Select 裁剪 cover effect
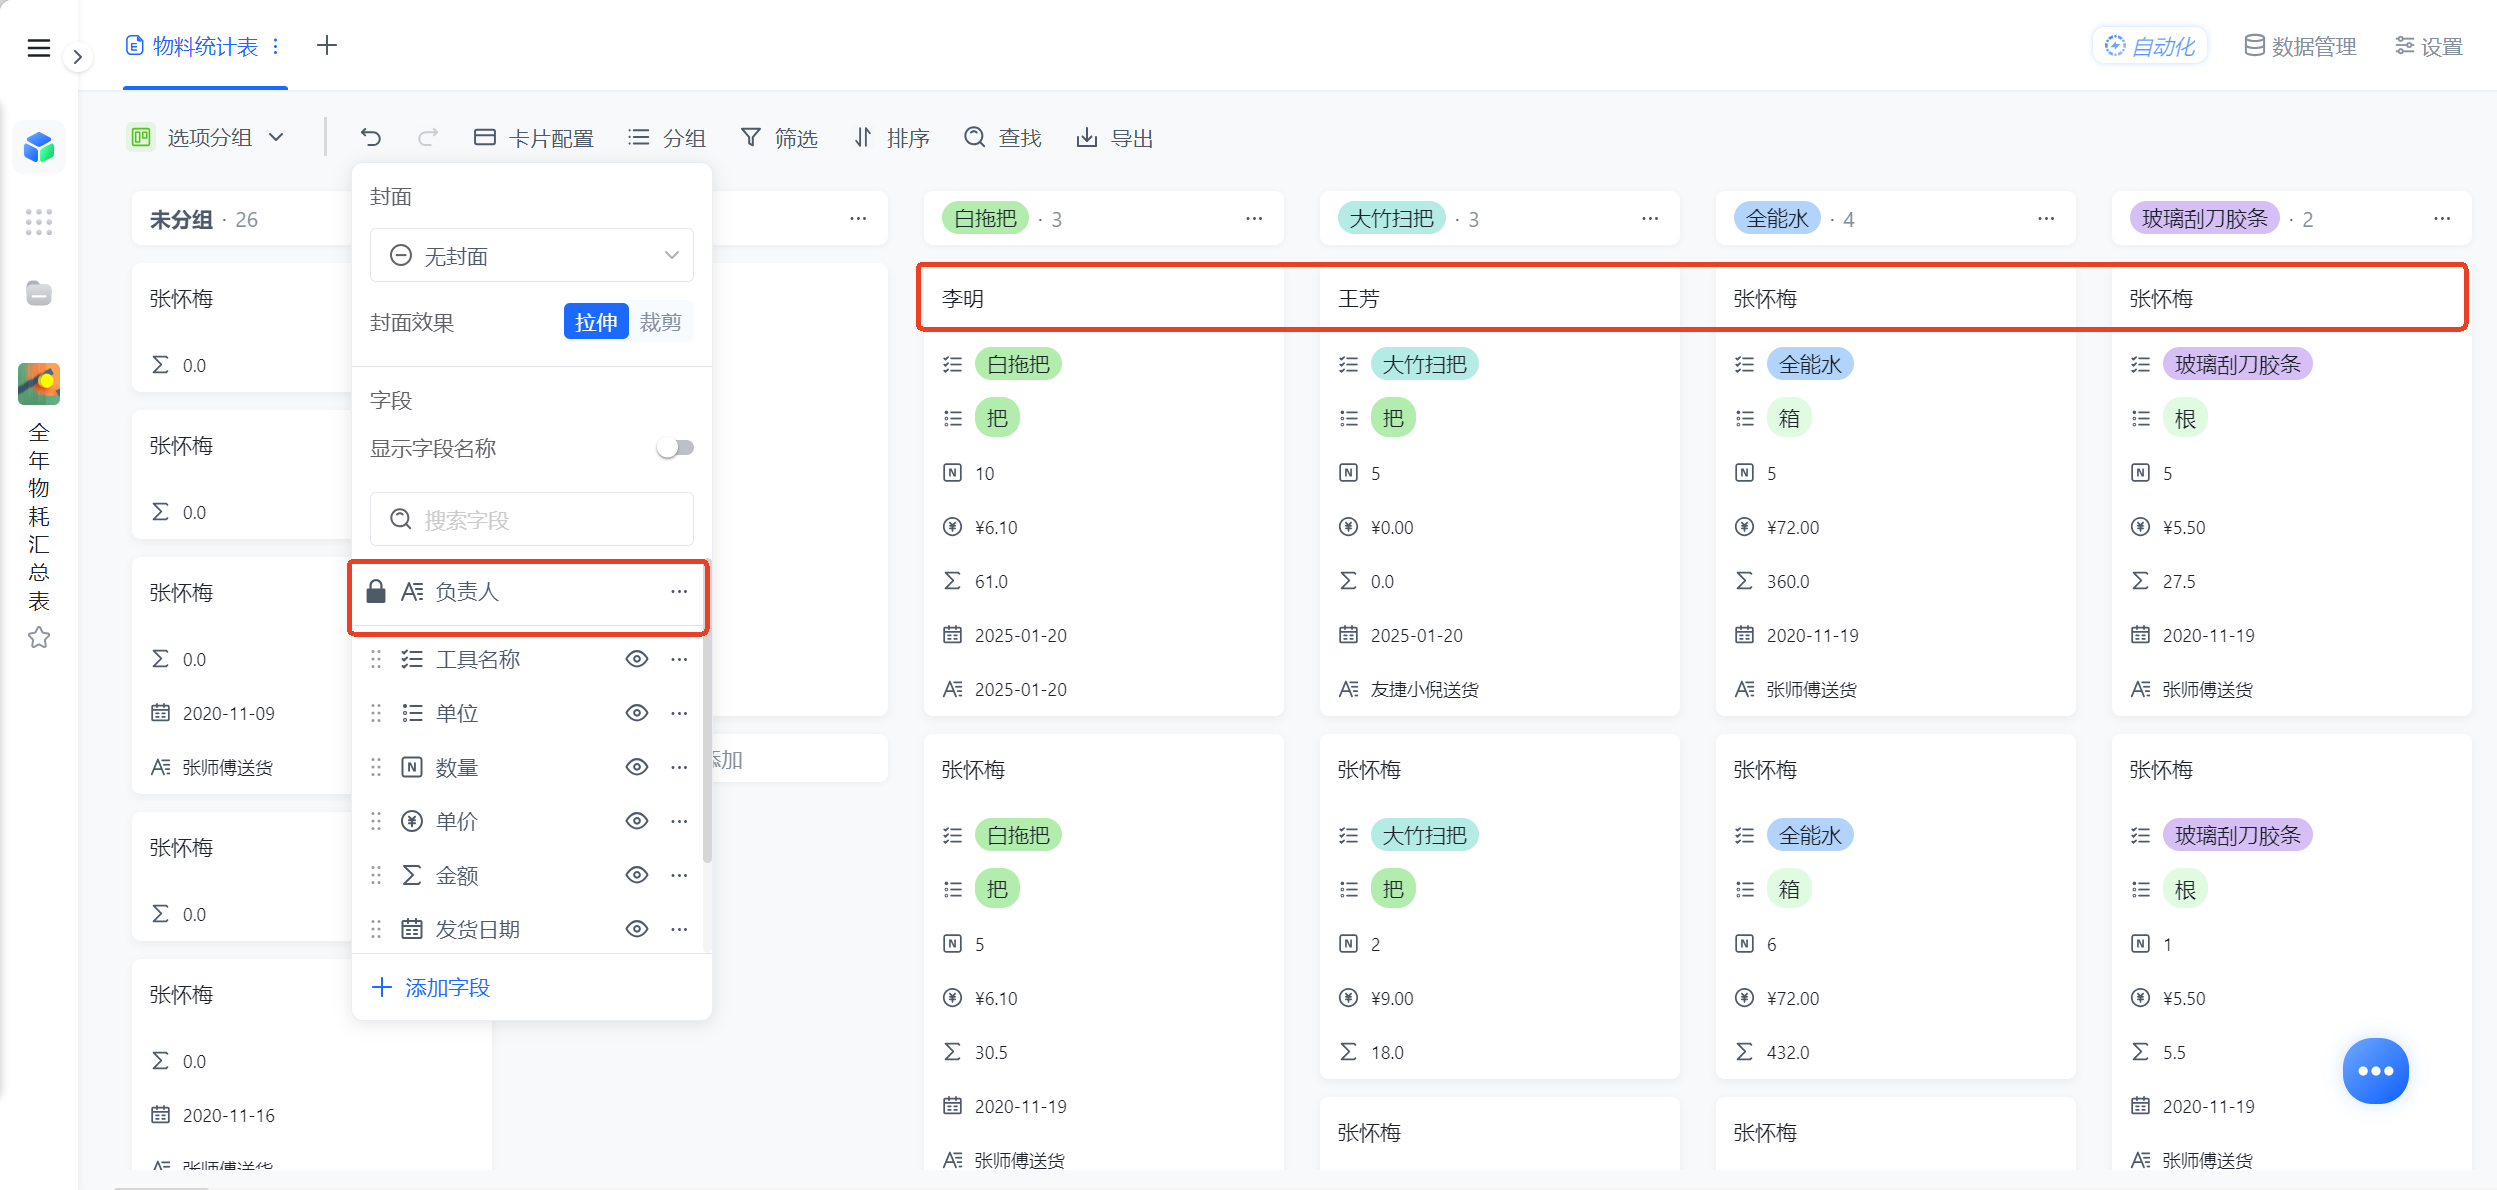This screenshot has height=1190, width=2497. (x=661, y=322)
